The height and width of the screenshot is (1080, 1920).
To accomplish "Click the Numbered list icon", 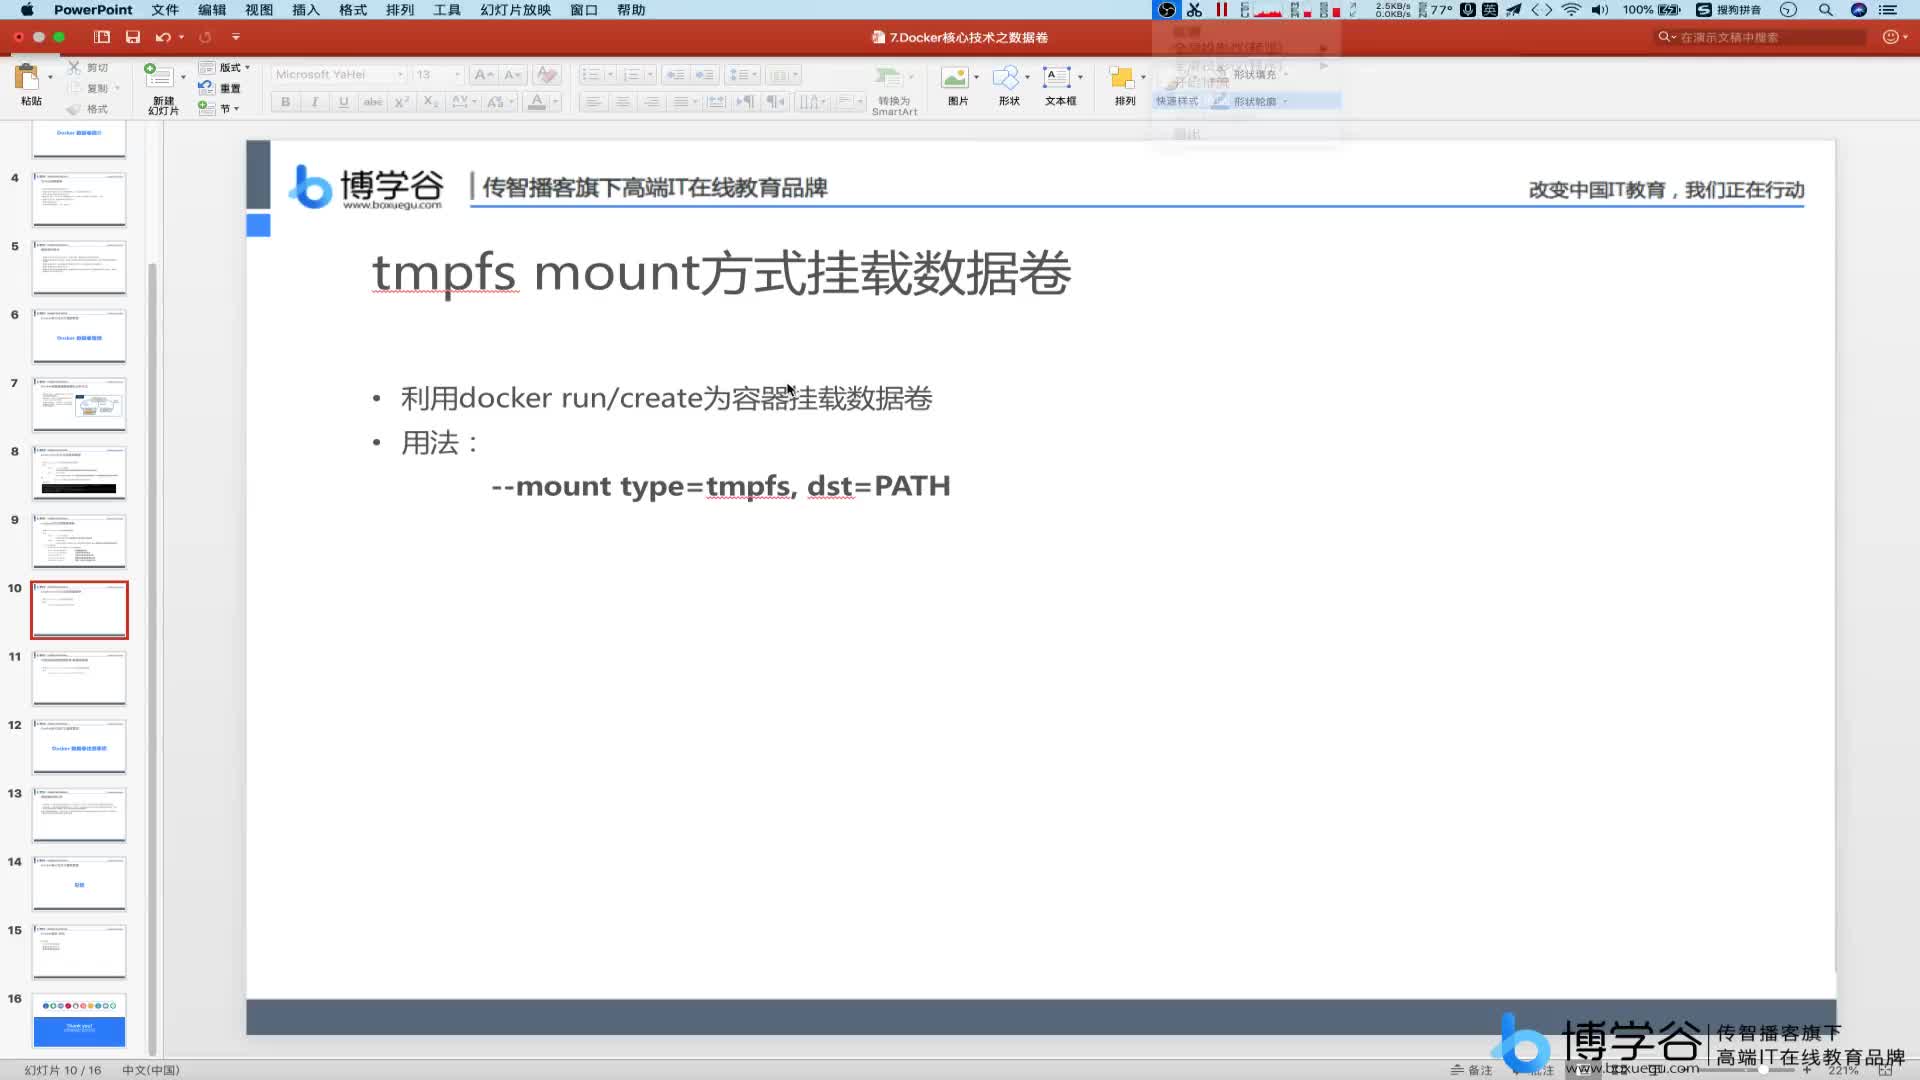I will [632, 75].
